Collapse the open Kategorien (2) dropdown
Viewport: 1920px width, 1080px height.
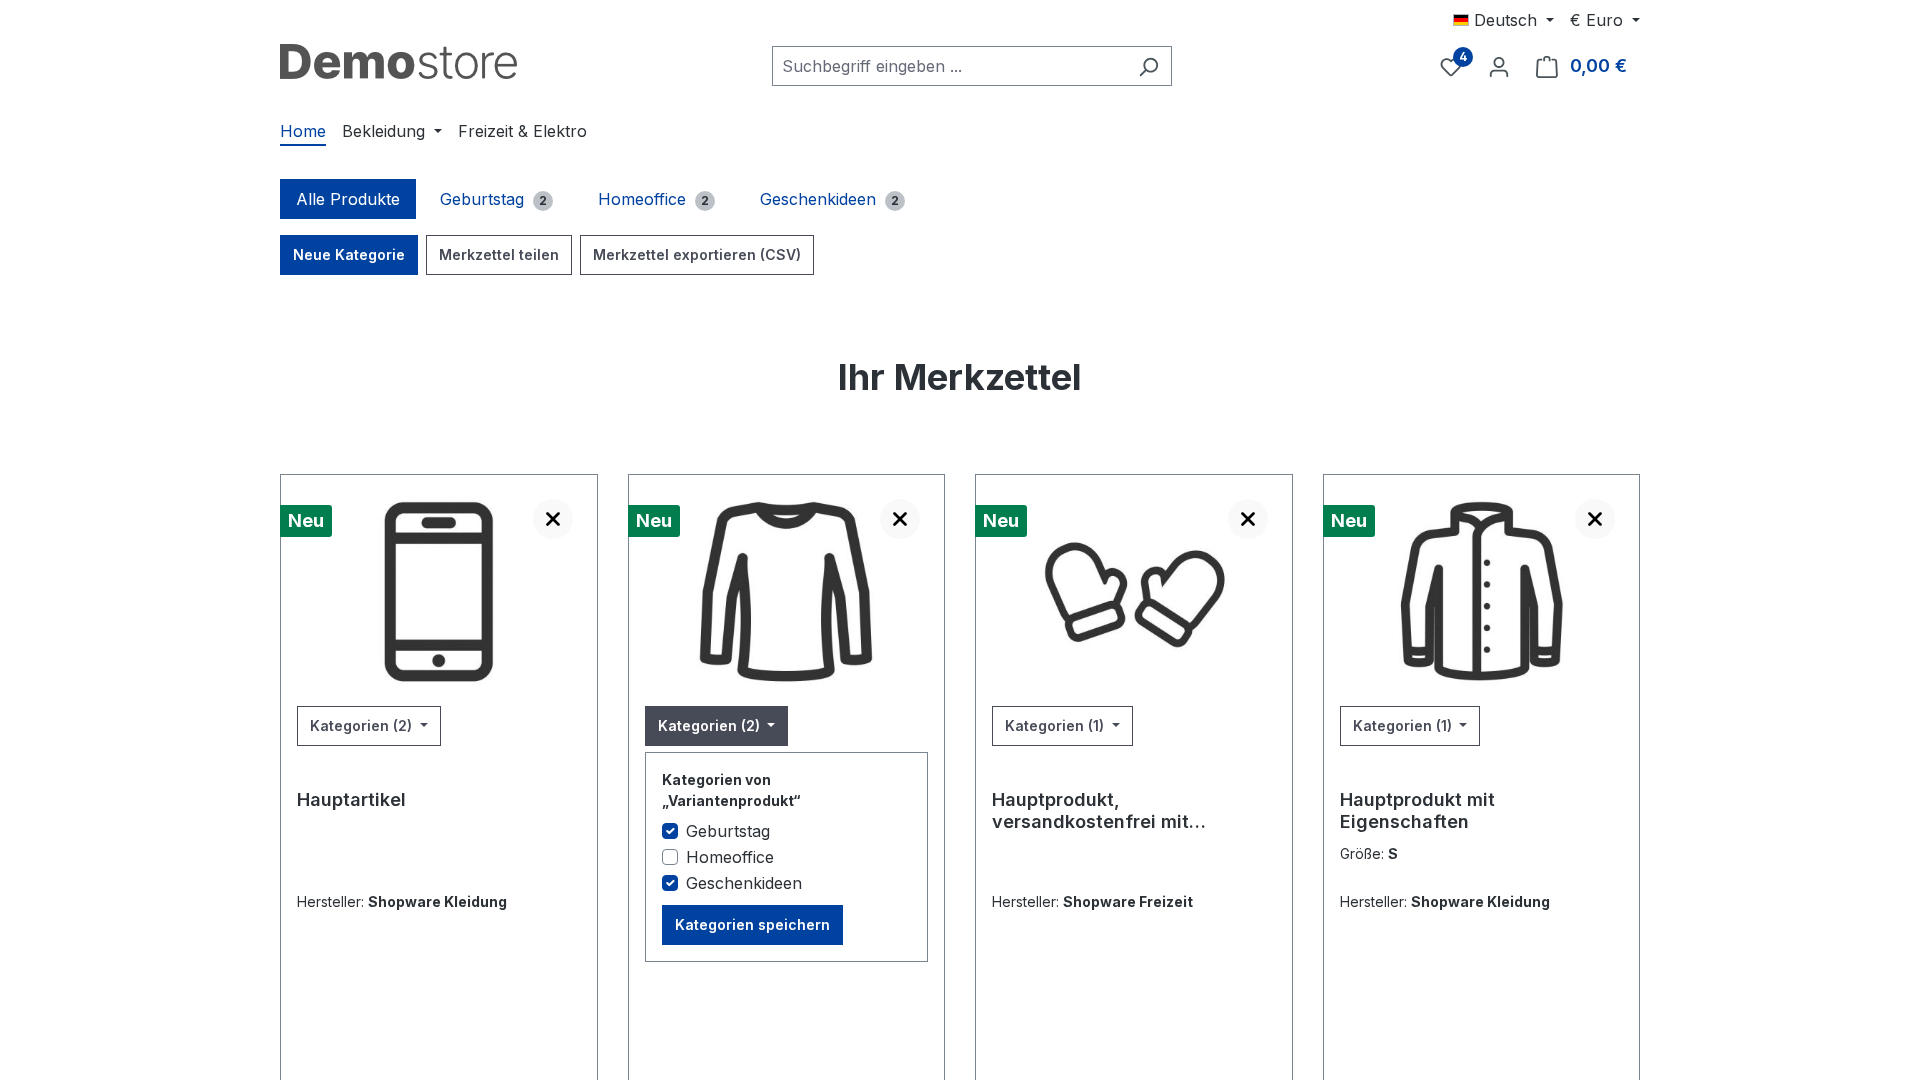pyautogui.click(x=716, y=726)
